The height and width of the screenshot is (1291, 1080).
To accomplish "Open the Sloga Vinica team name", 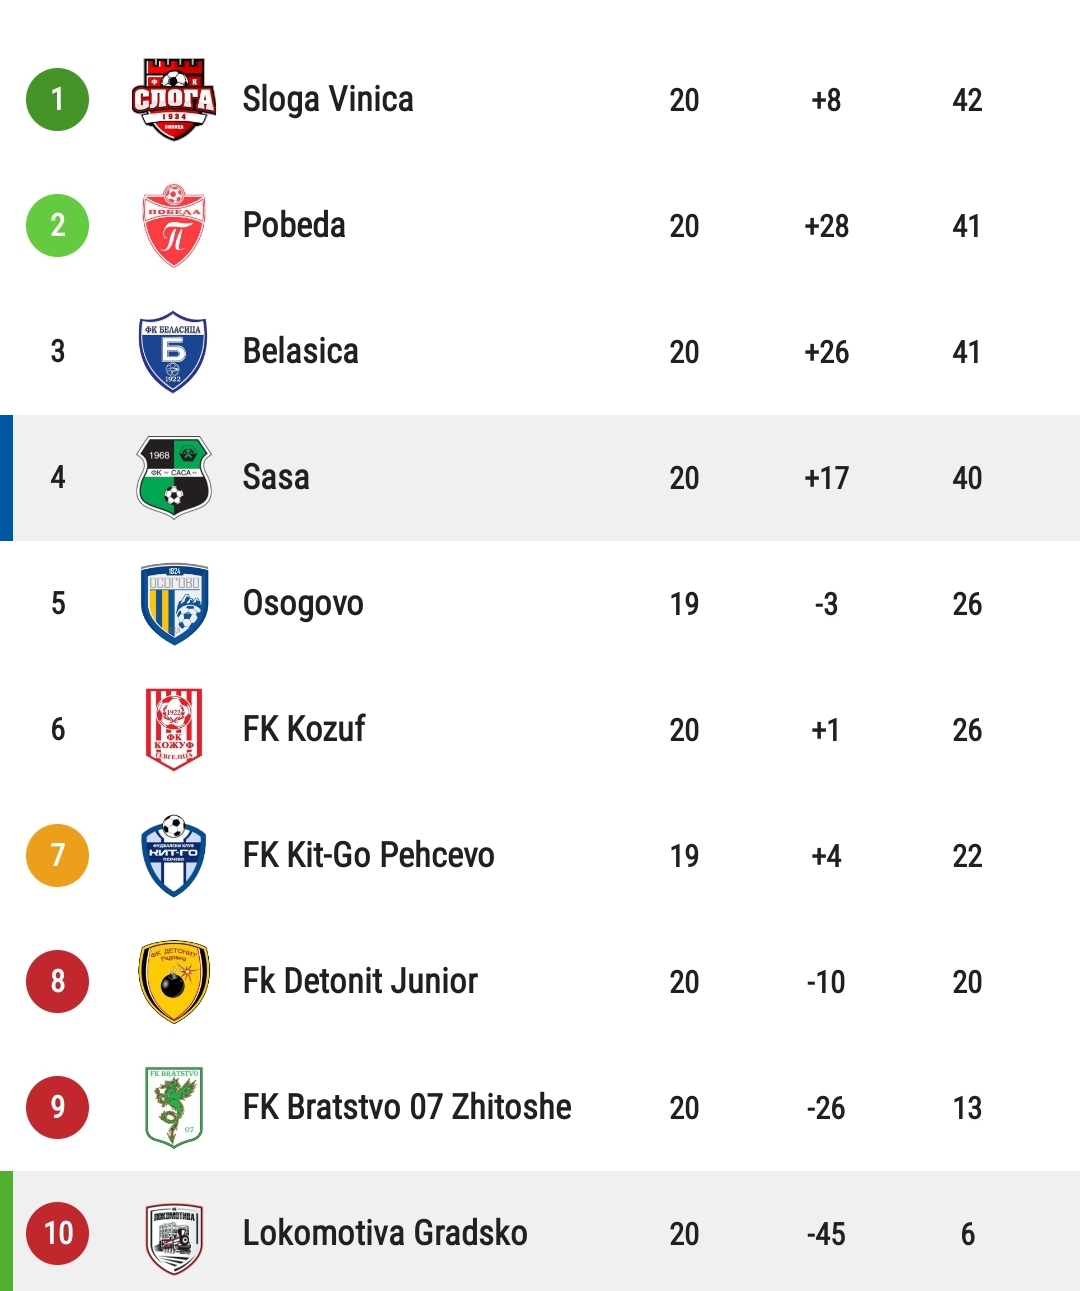I will point(328,99).
